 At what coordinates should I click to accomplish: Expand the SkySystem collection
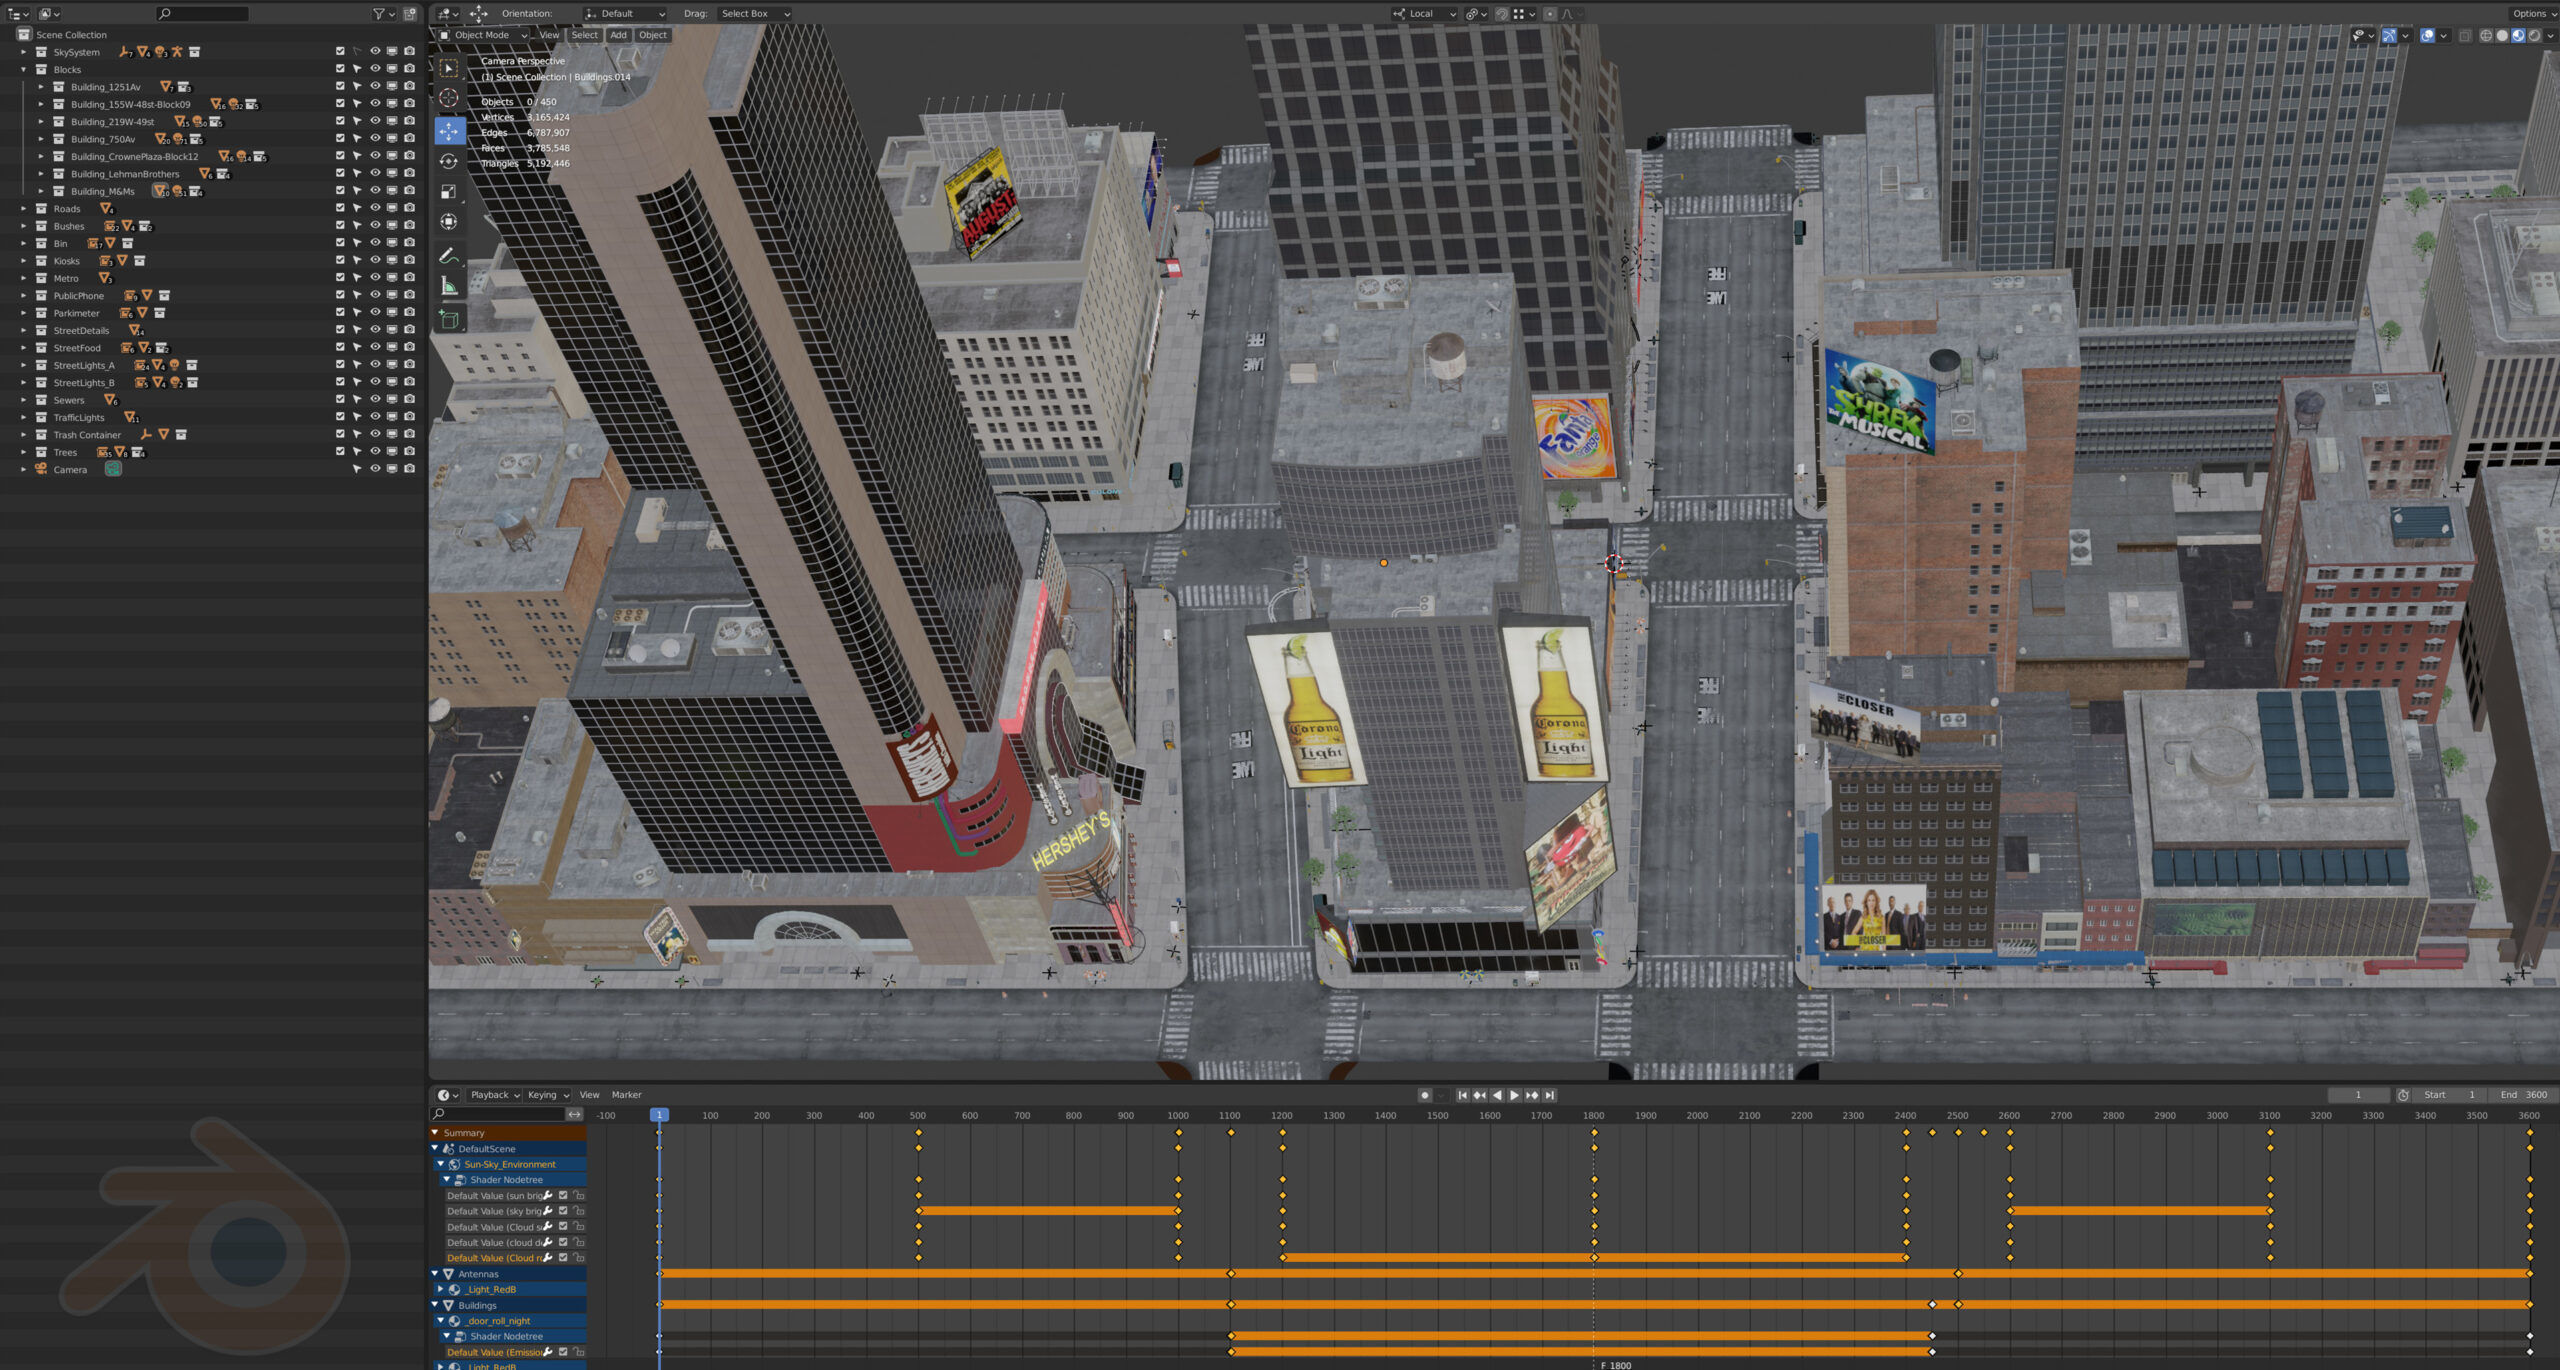(x=24, y=52)
